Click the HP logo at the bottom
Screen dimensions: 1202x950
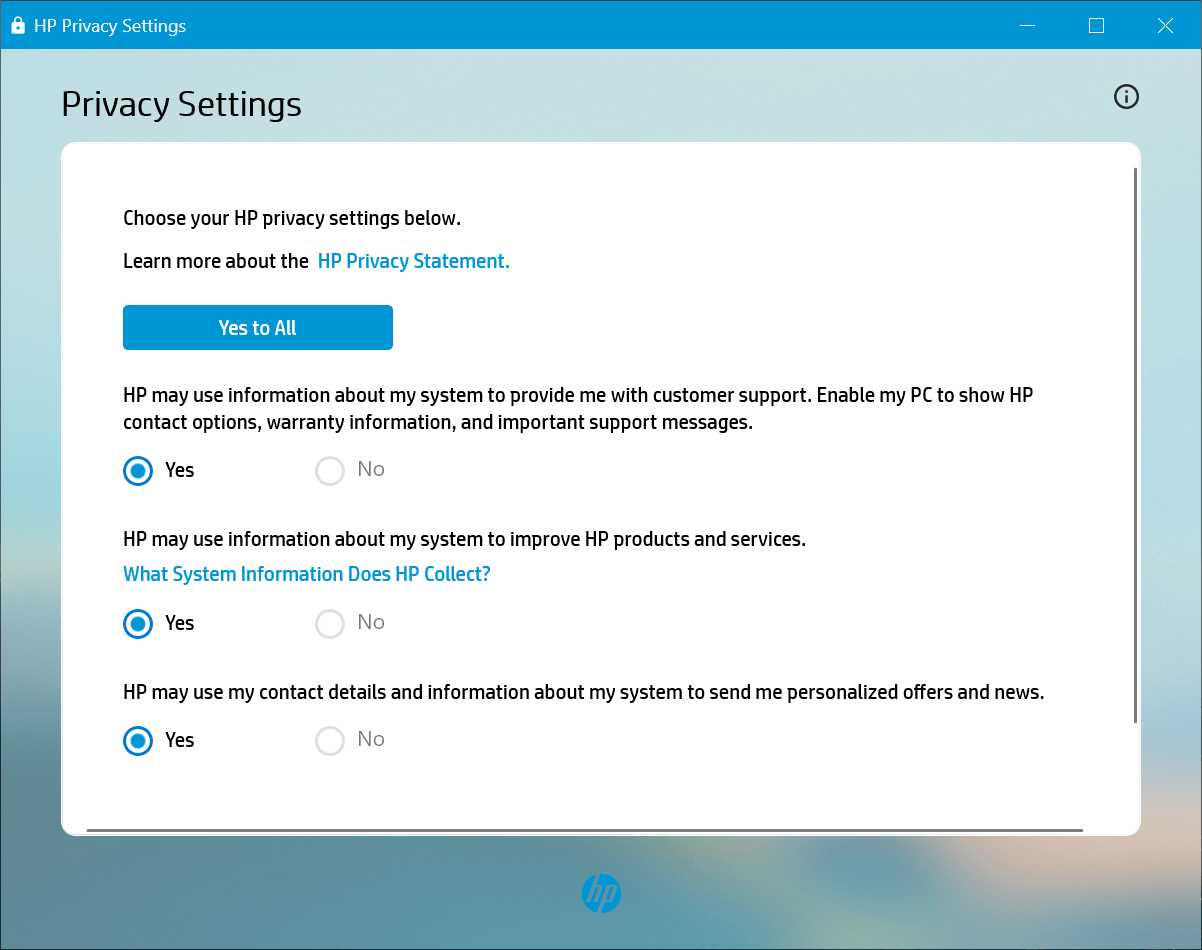(601, 893)
